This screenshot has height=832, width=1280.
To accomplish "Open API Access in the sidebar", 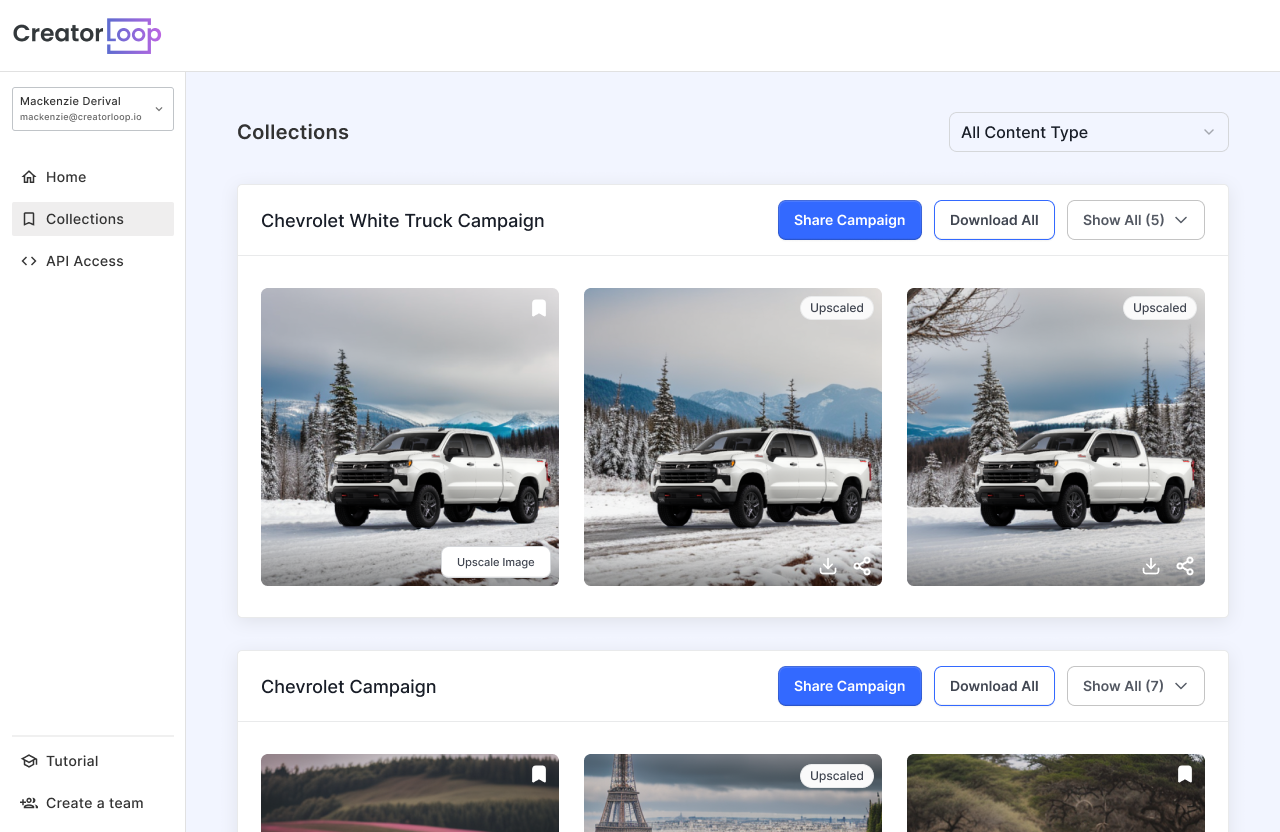I will pos(93,261).
